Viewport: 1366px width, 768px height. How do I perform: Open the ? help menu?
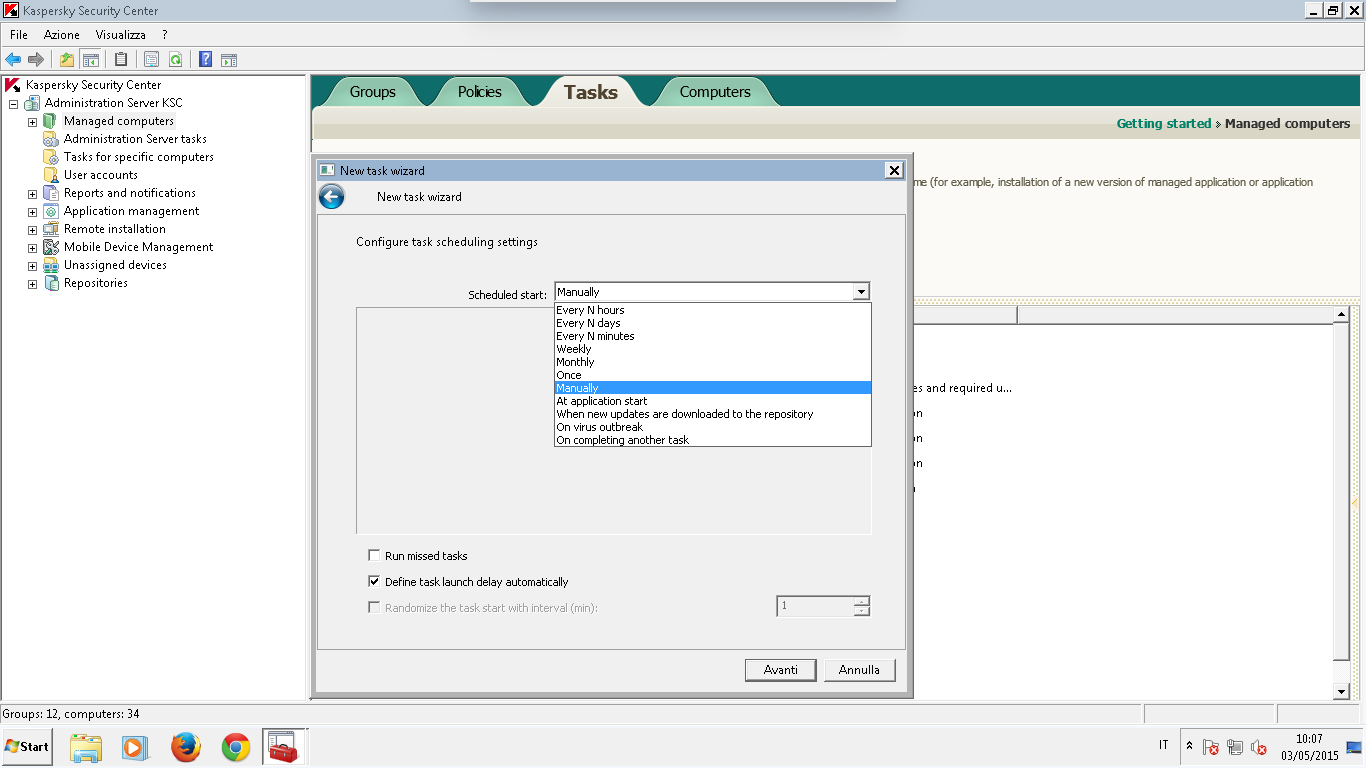click(x=165, y=35)
